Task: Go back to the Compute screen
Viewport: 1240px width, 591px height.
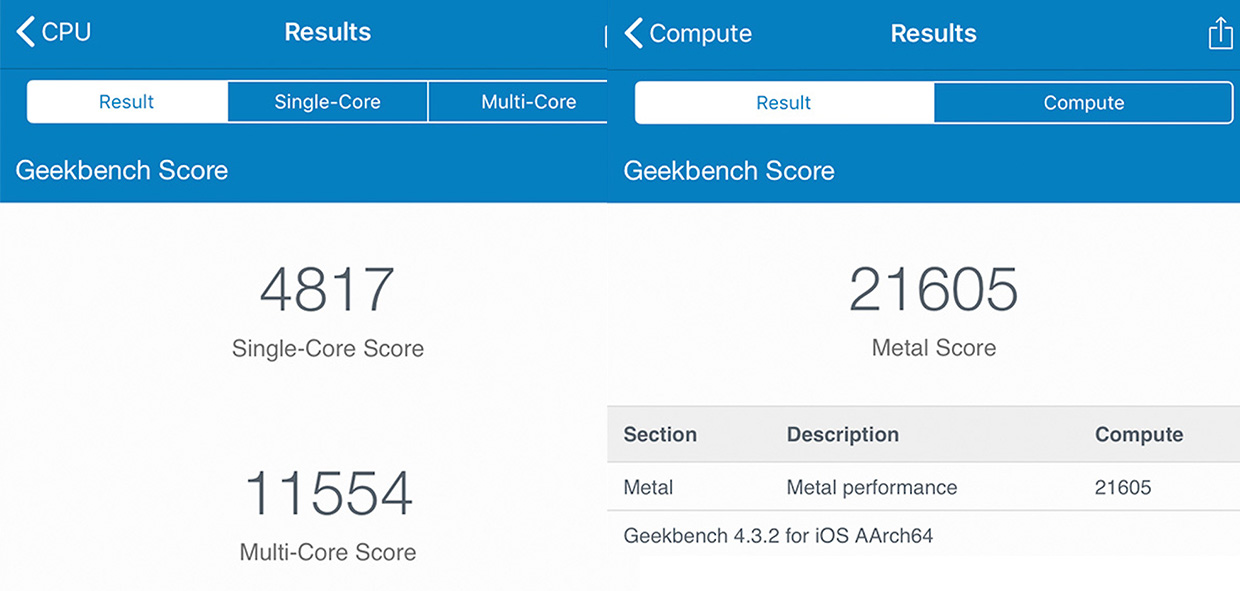Action: (x=688, y=33)
